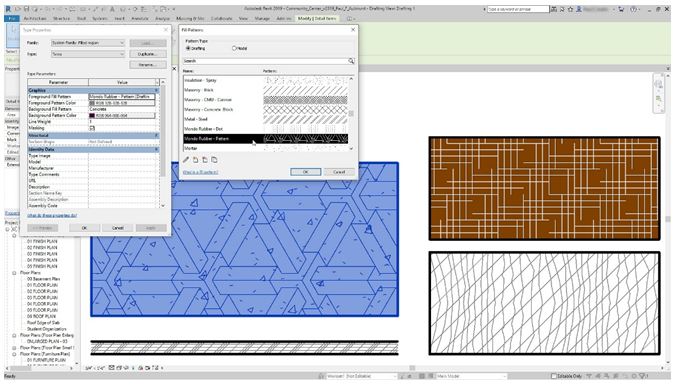The width and height of the screenshot is (677, 387).
Task: Click OK in the Fill Patterns dialog
Action: click(x=306, y=172)
